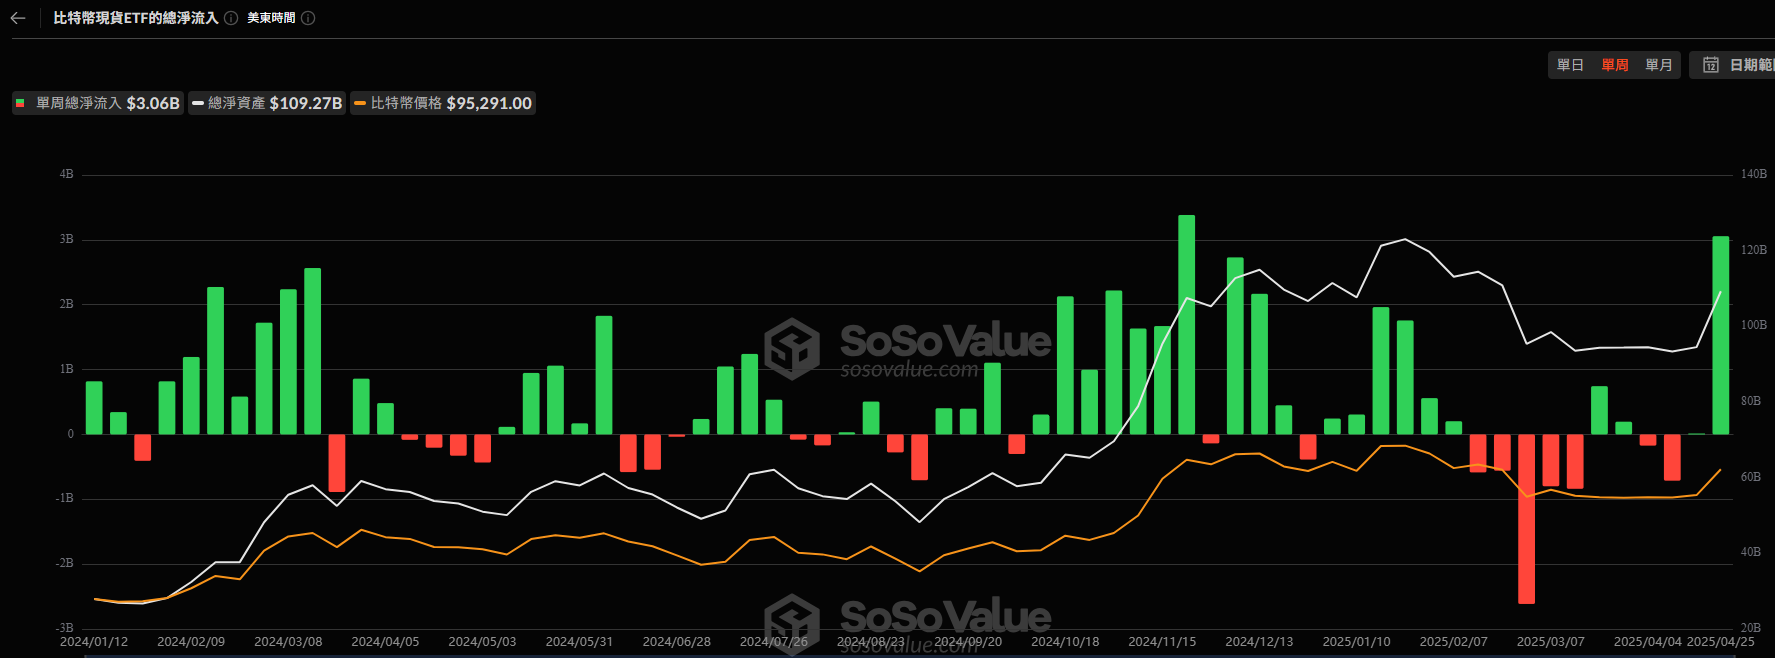Click the x-axis label 2024/12/13

click(x=1259, y=642)
